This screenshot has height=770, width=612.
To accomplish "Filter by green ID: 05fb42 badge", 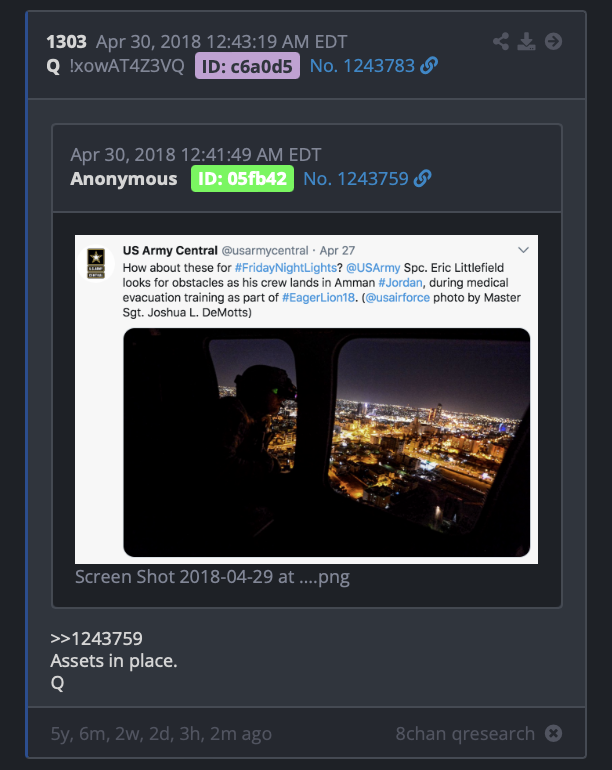I will pos(242,179).
